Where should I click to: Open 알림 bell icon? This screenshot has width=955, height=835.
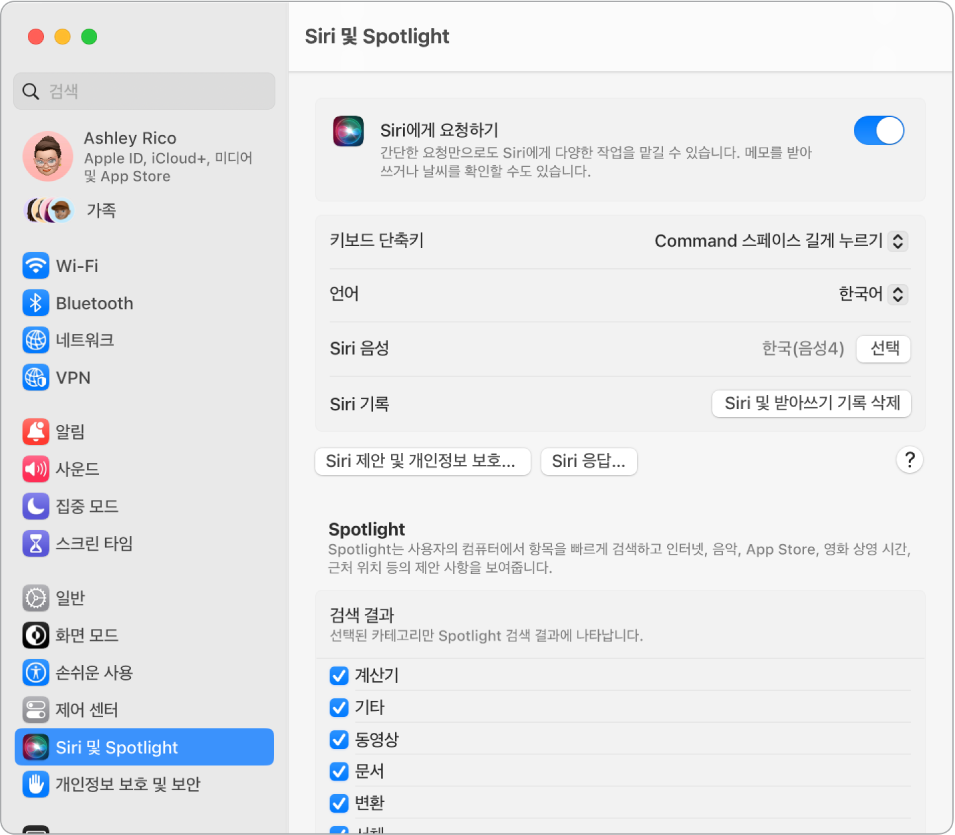point(35,431)
